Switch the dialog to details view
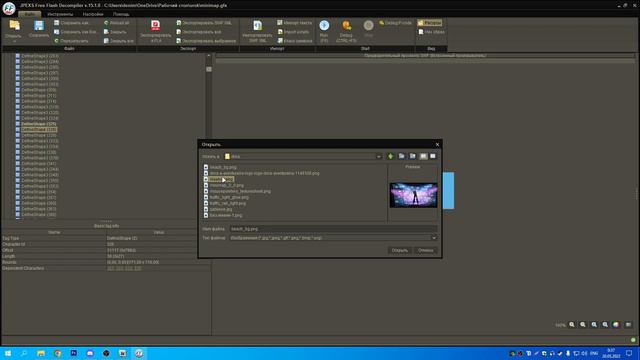 [433, 156]
